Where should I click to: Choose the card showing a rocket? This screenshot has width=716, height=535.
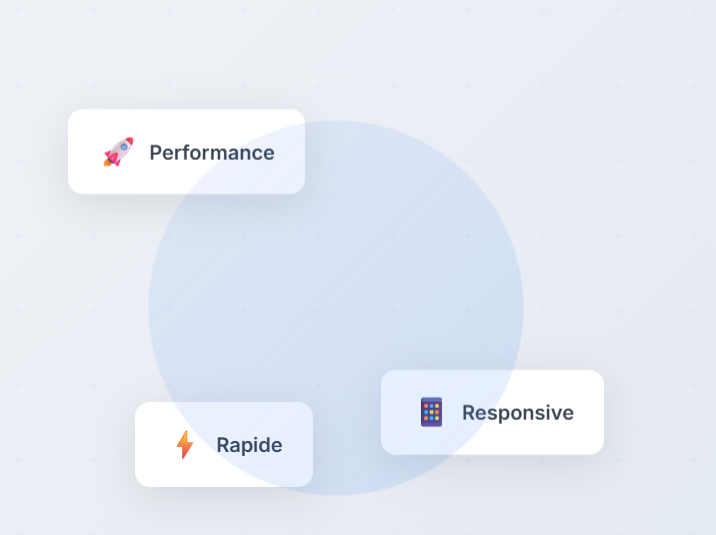[x=186, y=152]
